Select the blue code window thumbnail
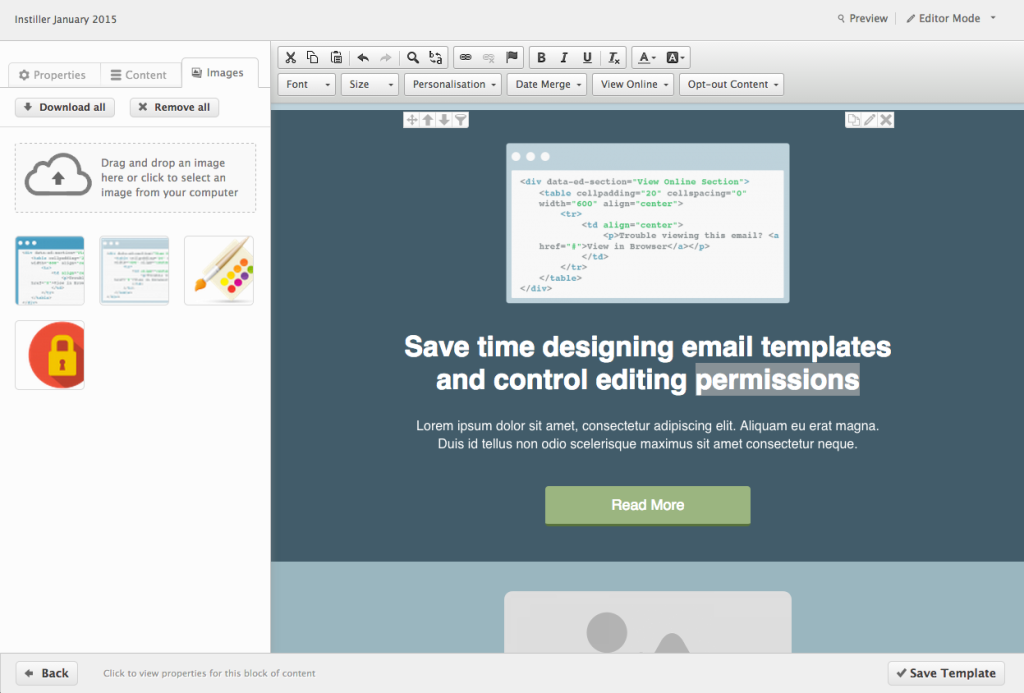The width and height of the screenshot is (1024, 693). pos(50,270)
